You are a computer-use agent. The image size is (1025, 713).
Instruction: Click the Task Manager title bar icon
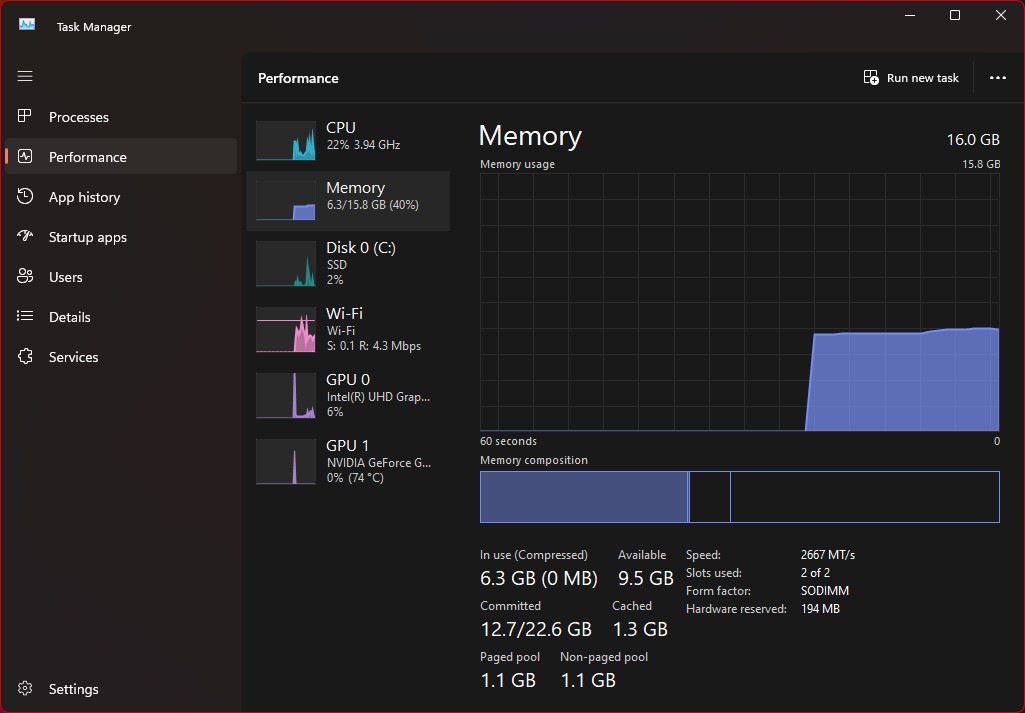27,25
